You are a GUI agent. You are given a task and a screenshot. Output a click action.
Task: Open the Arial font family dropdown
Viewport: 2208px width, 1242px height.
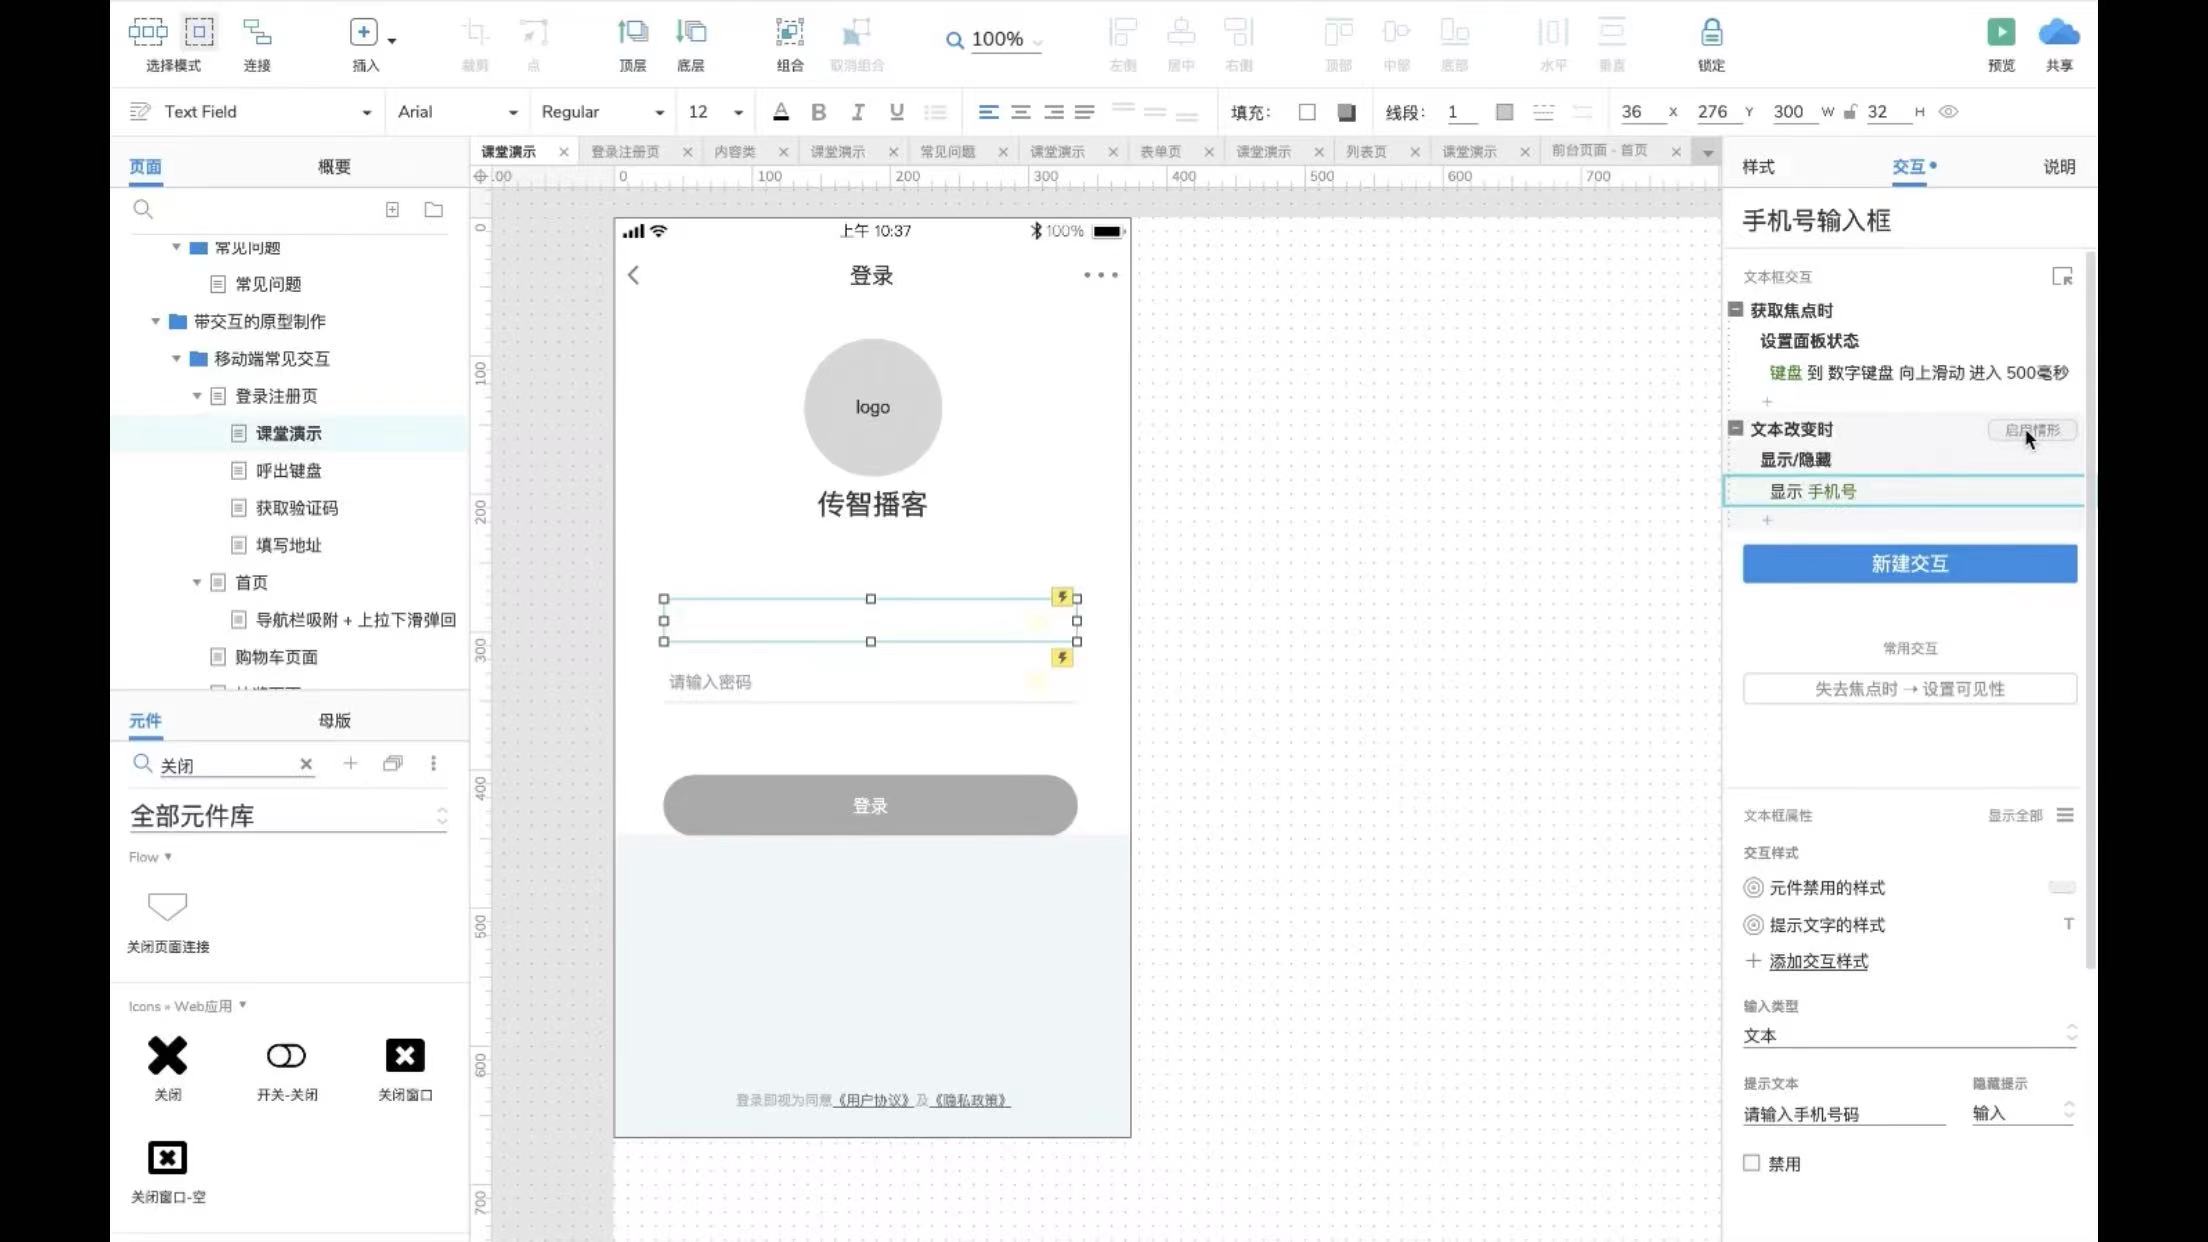(x=457, y=112)
